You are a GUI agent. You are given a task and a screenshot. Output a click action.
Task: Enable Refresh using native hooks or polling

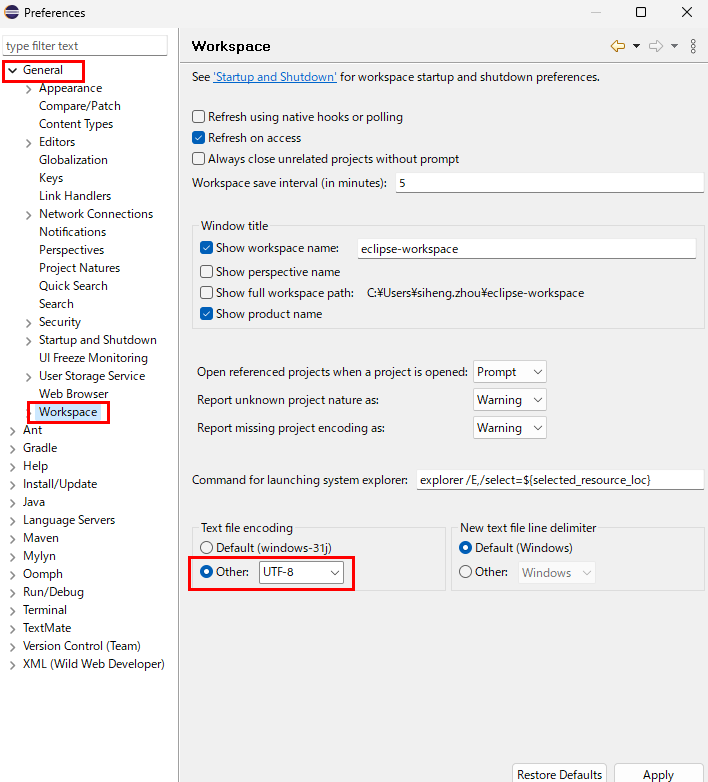coord(198,117)
